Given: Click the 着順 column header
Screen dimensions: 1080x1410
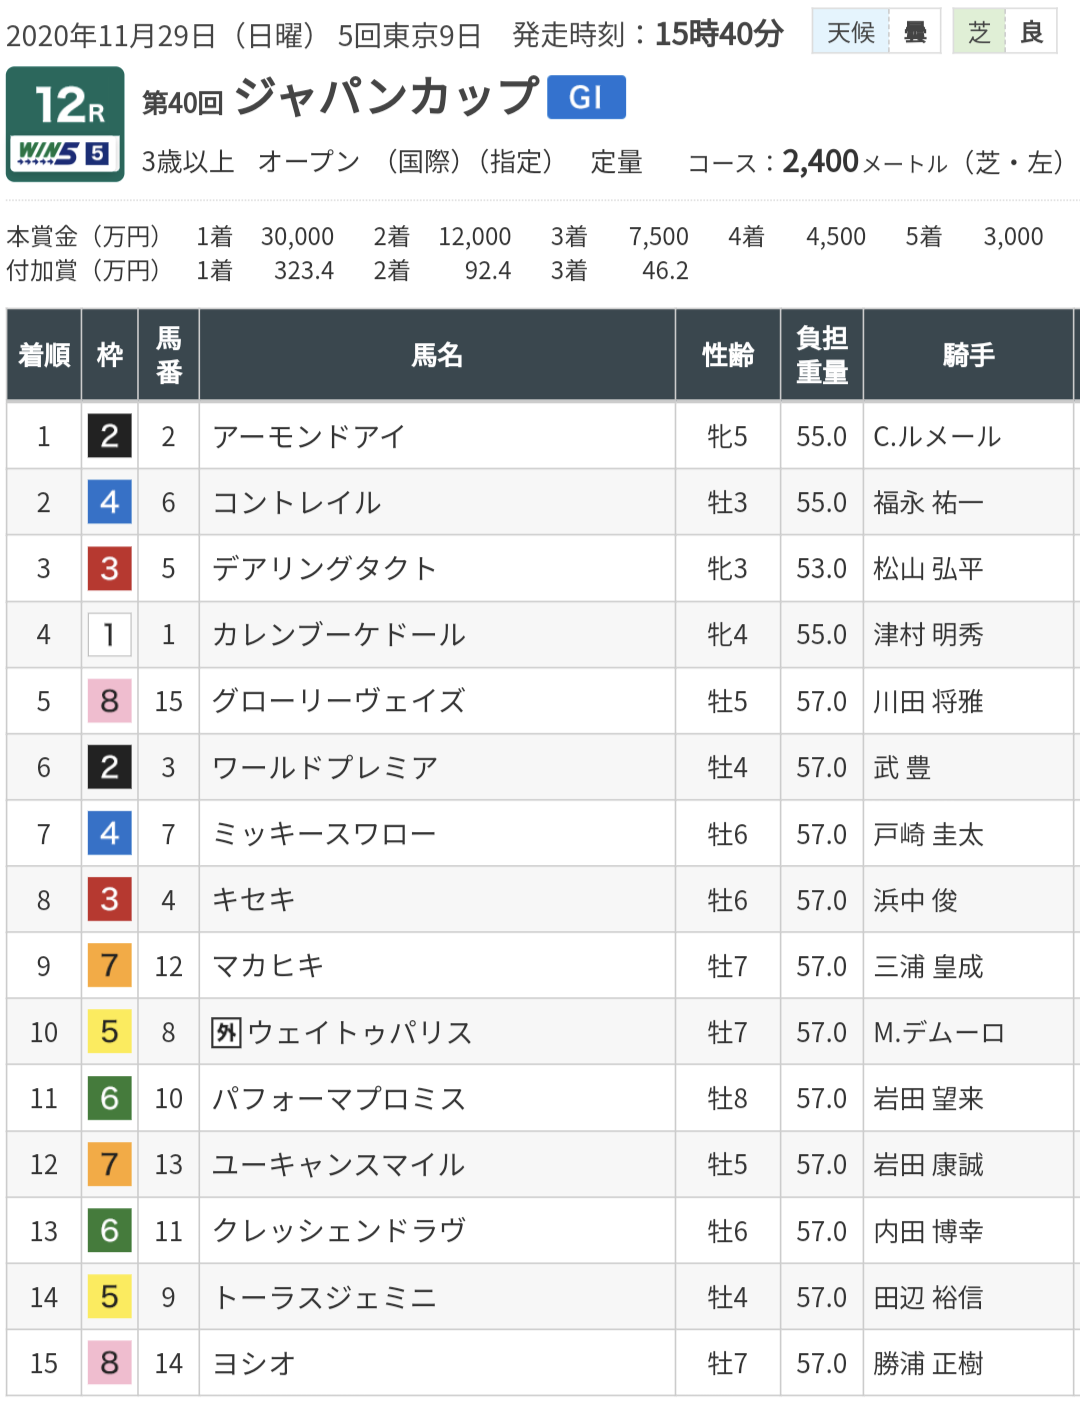Looking at the screenshot, I should pos(44,355).
